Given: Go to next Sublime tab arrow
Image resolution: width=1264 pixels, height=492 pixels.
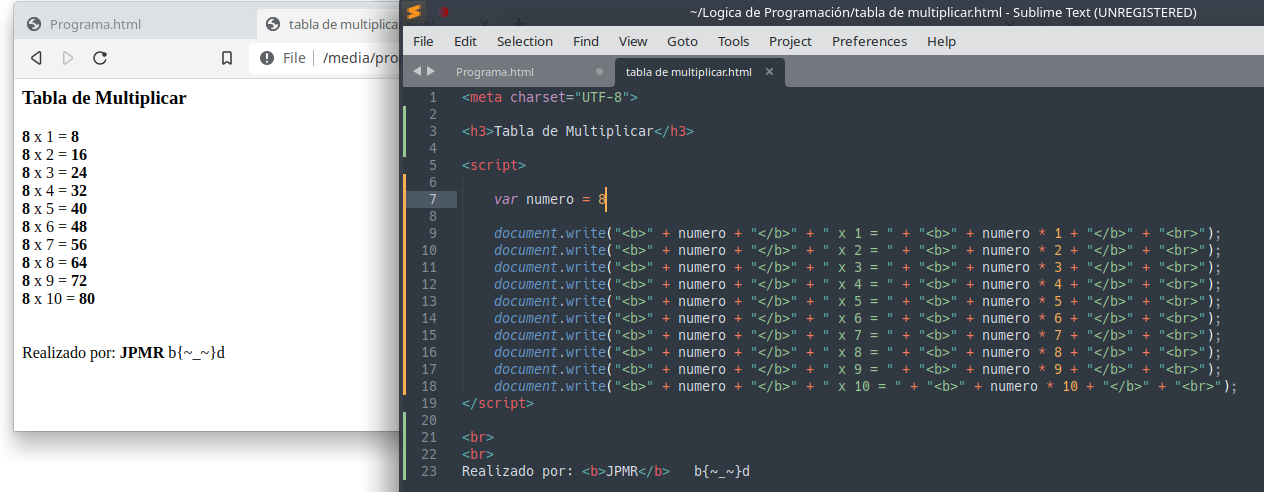Looking at the screenshot, I should (x=431, y=71).
